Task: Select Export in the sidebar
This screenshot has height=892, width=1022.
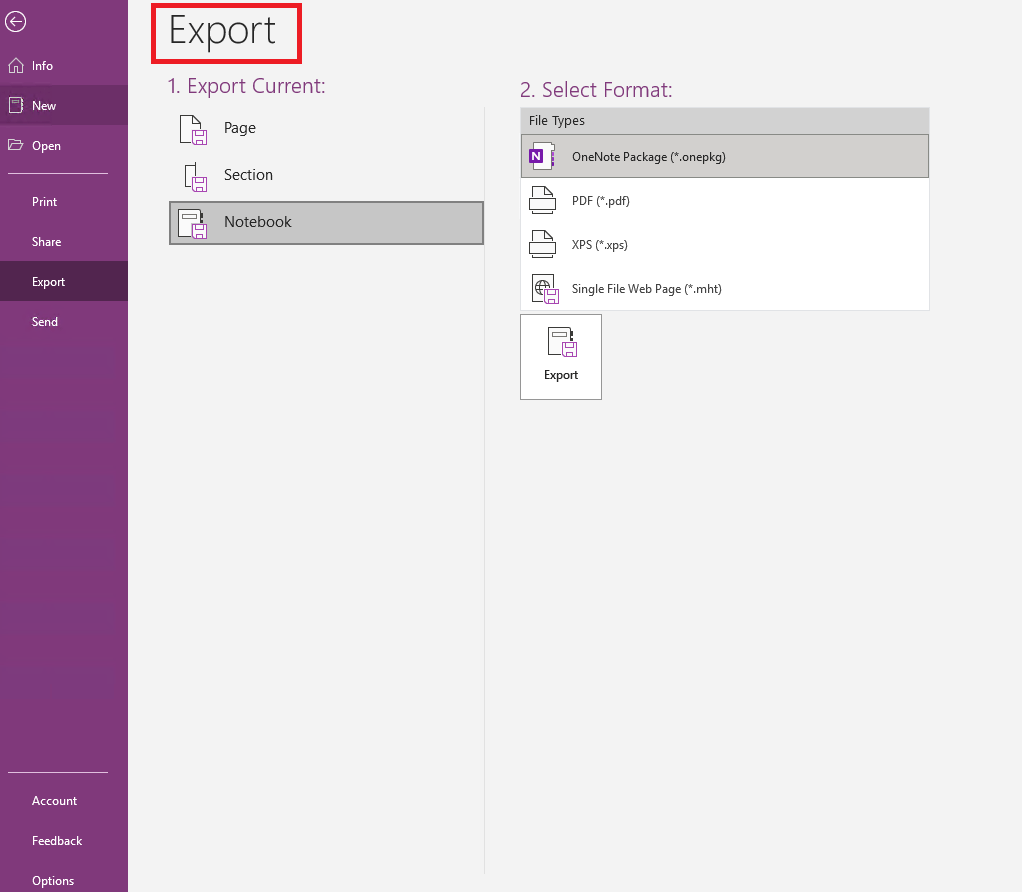Action: click(x=64, y=281)
